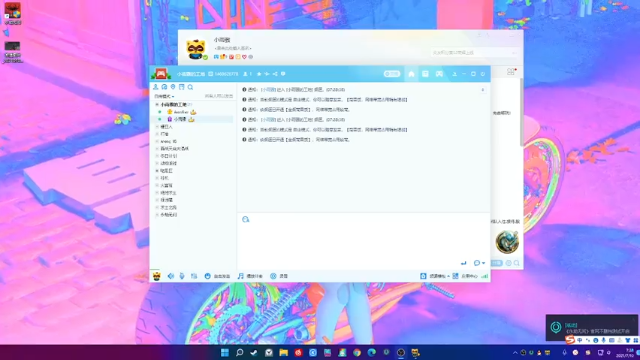Click the share icon in the channel title bar
This screenshot has height=360, width=640.
click(275, 74)
